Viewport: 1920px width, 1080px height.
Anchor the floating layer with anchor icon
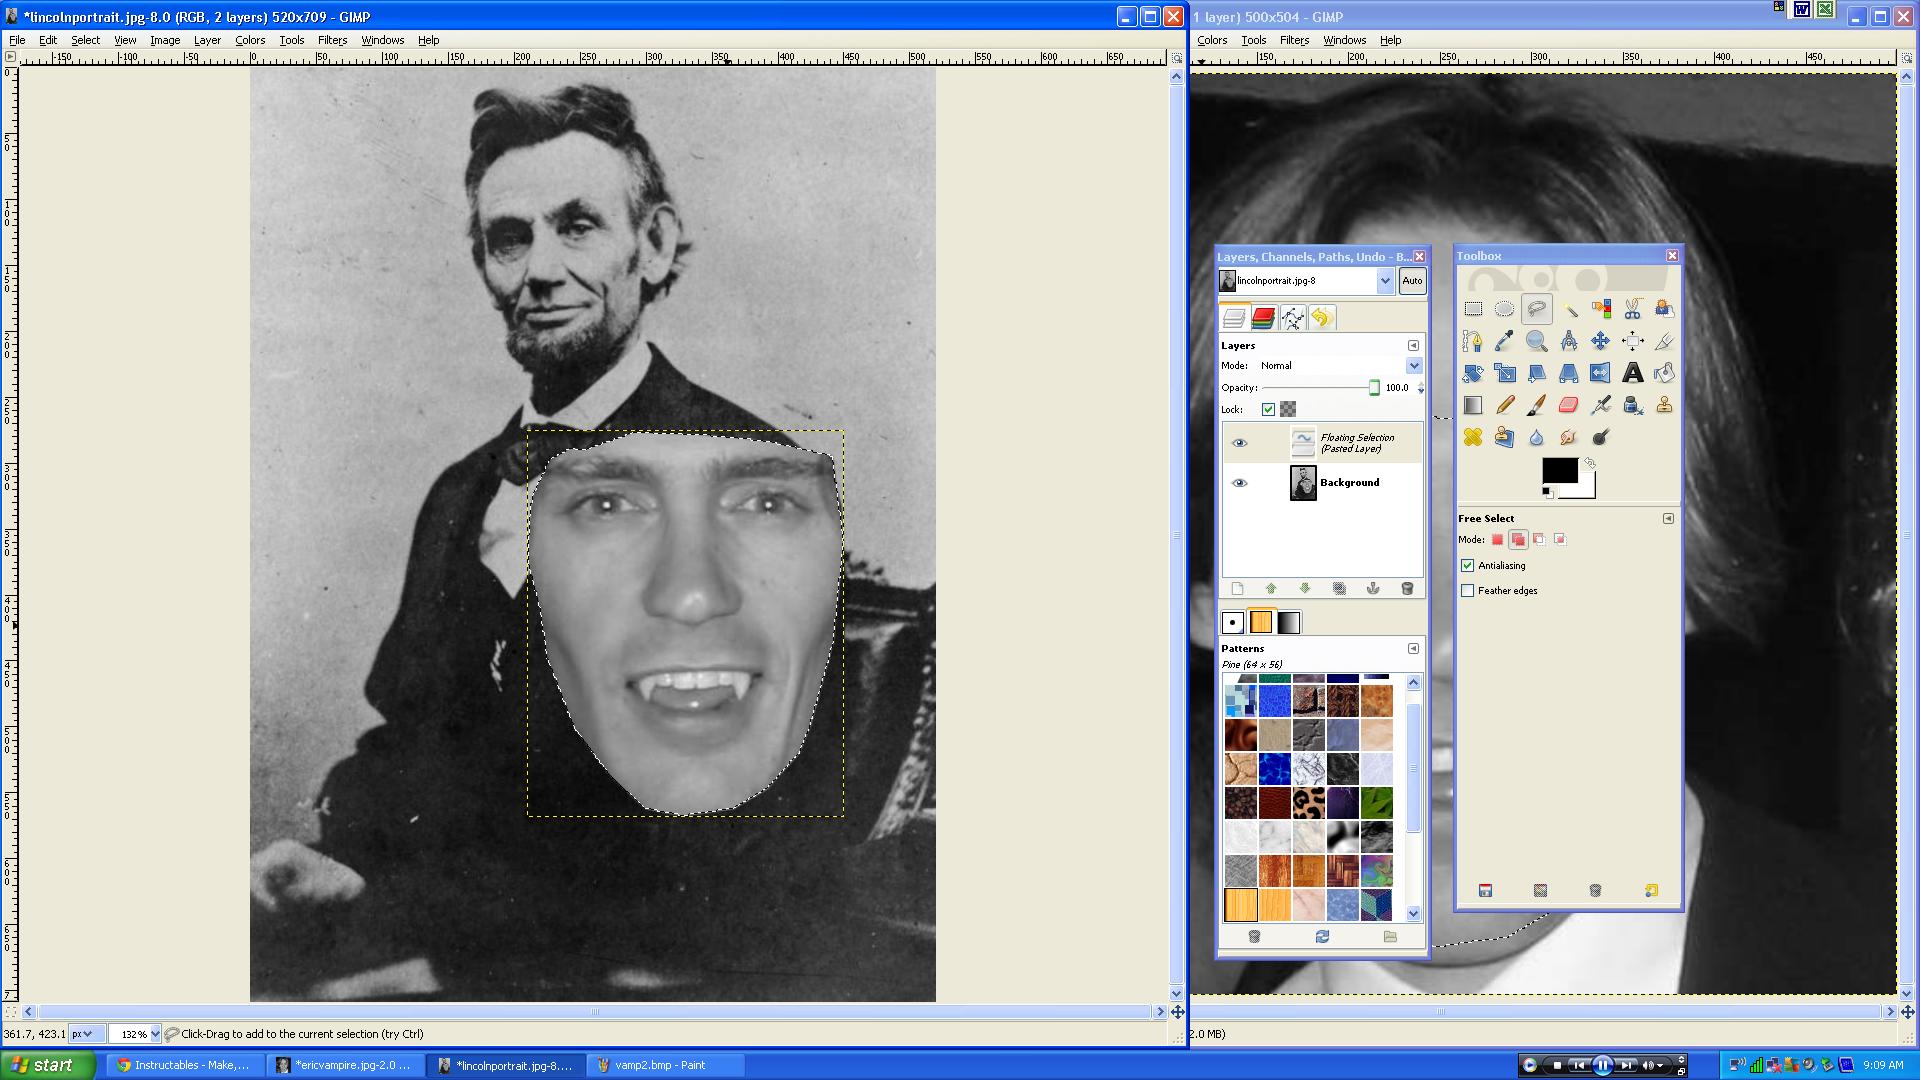tap(1373, 589)
